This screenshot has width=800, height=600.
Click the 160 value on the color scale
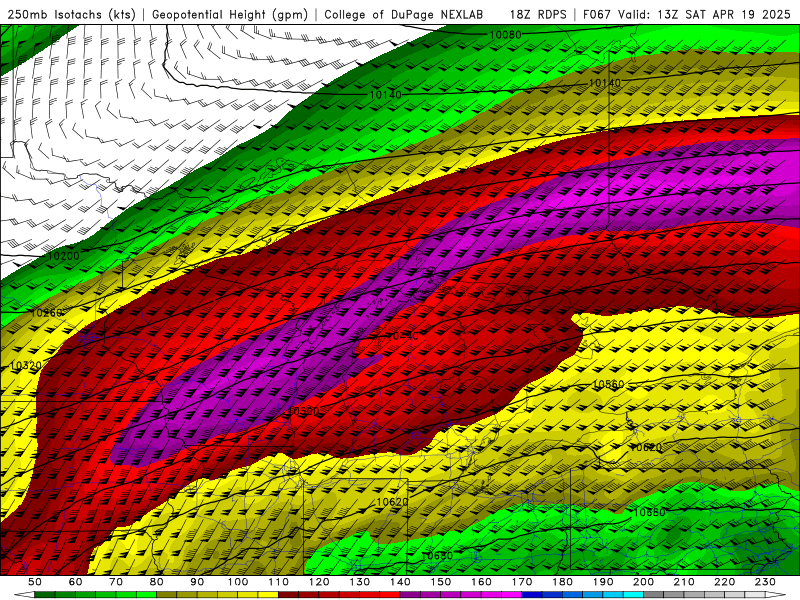pos(481,582)
